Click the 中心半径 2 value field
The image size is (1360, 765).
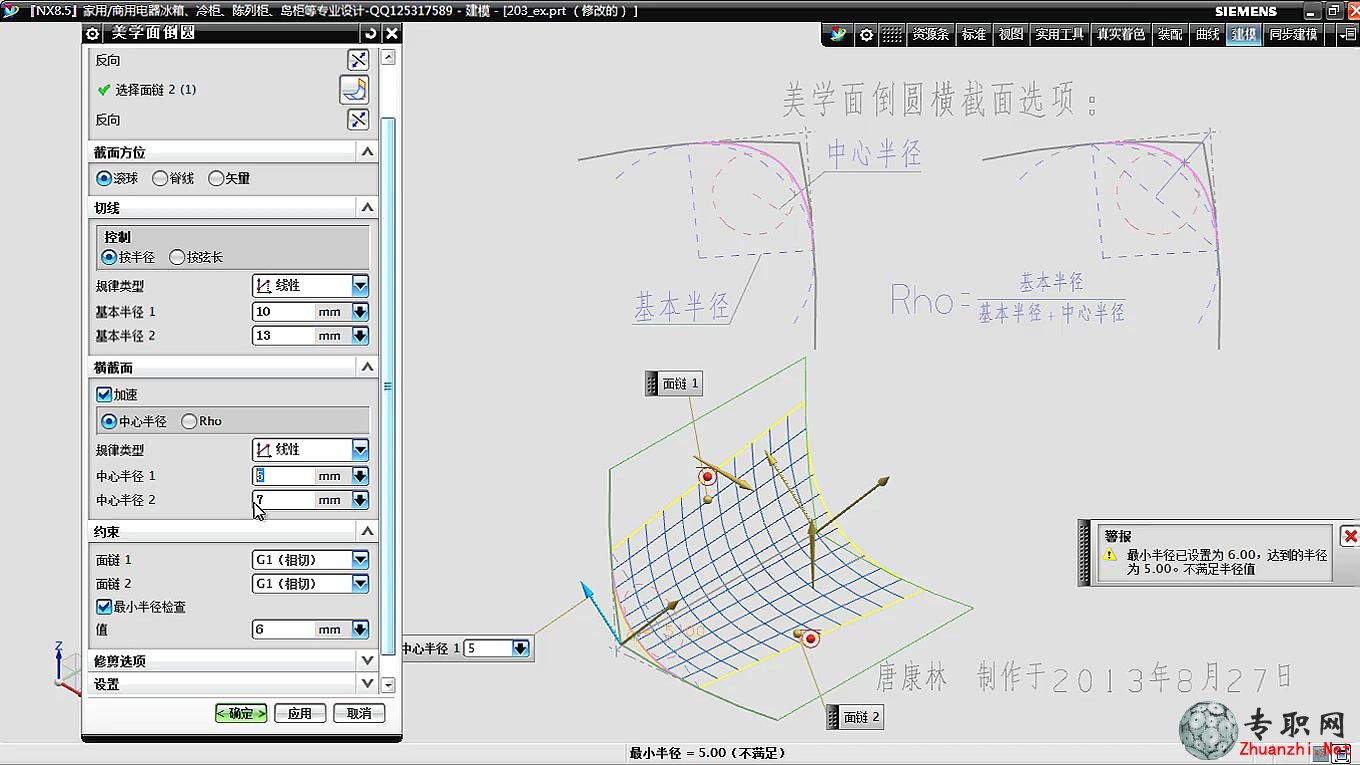(282, 500)
